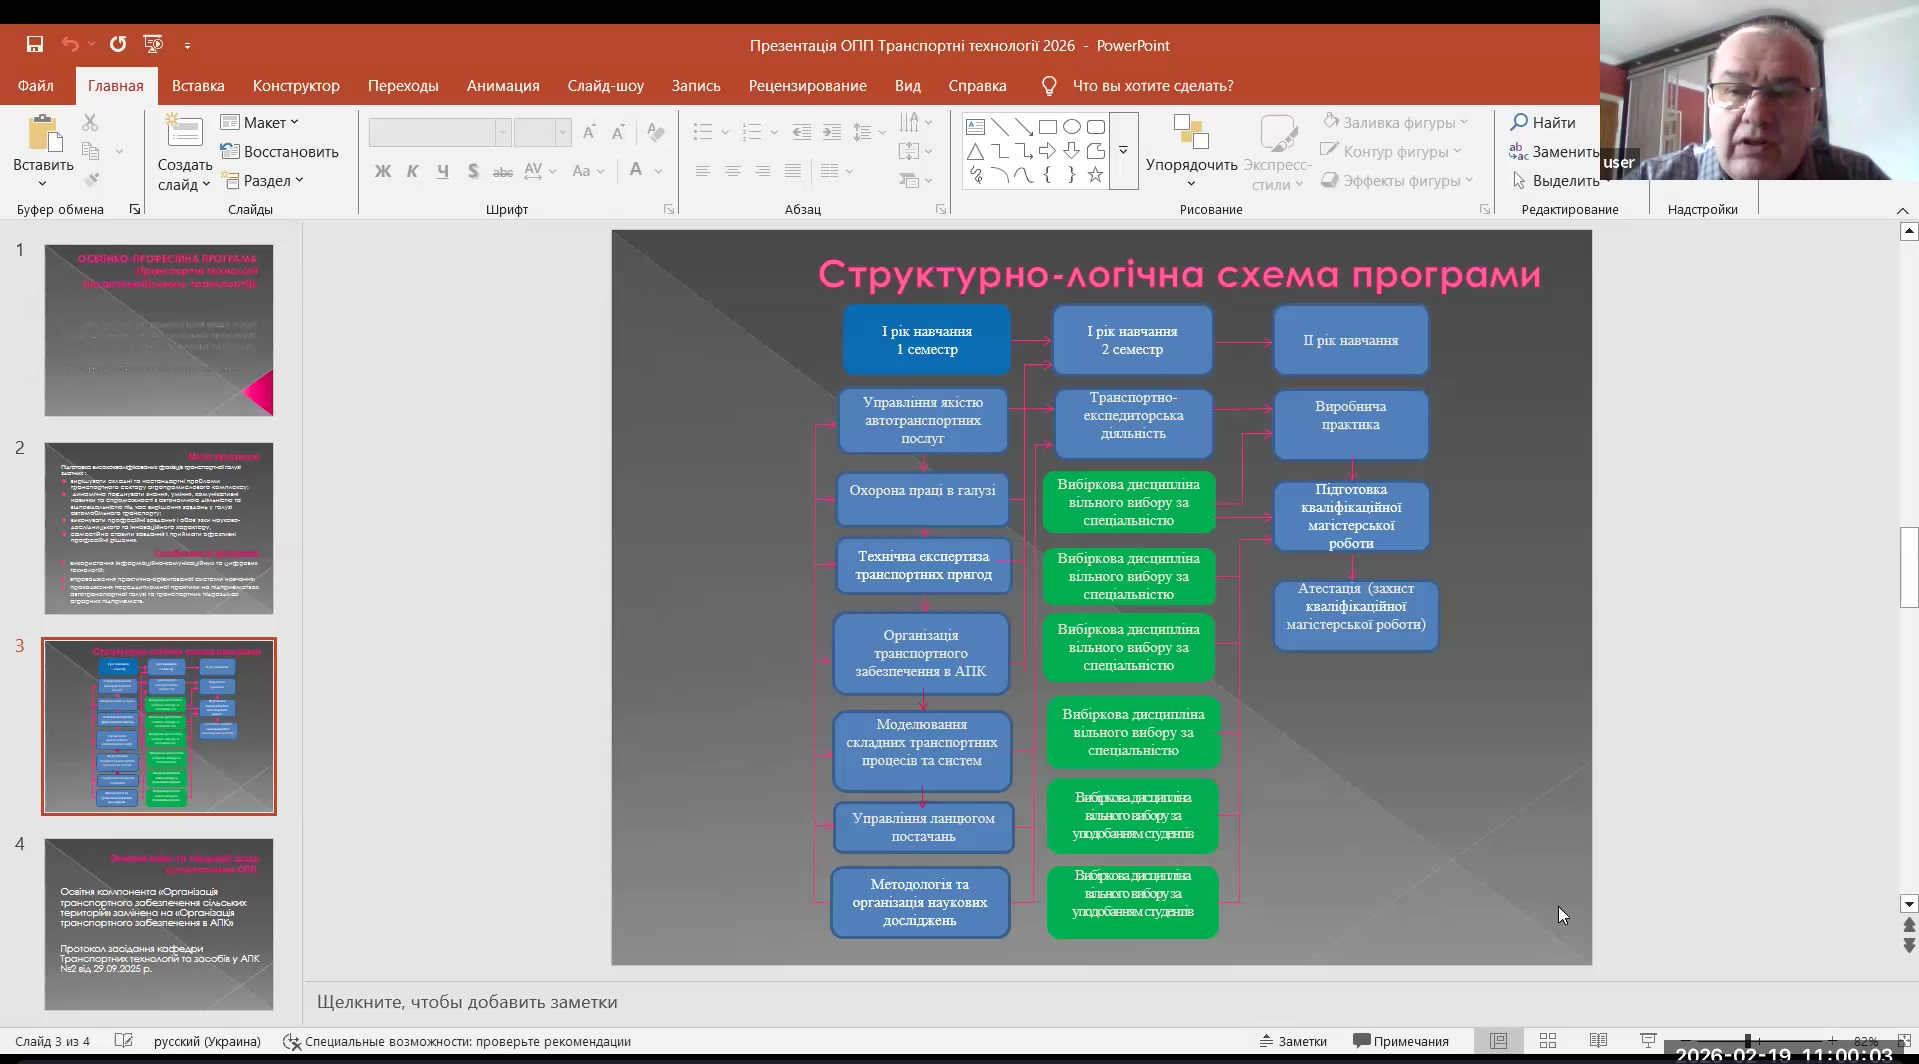Switch to slide sorter view icon
This screenshot has width=1919, height=1064.
click(1548, 1041)
